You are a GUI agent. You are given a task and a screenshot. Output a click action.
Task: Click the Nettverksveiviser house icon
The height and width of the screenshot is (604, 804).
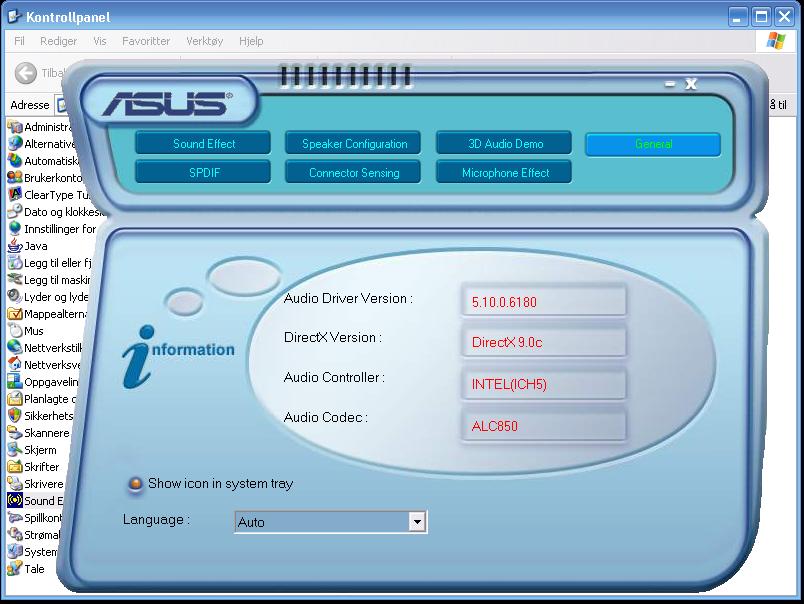pyautogui.click(x=15, y=364)
